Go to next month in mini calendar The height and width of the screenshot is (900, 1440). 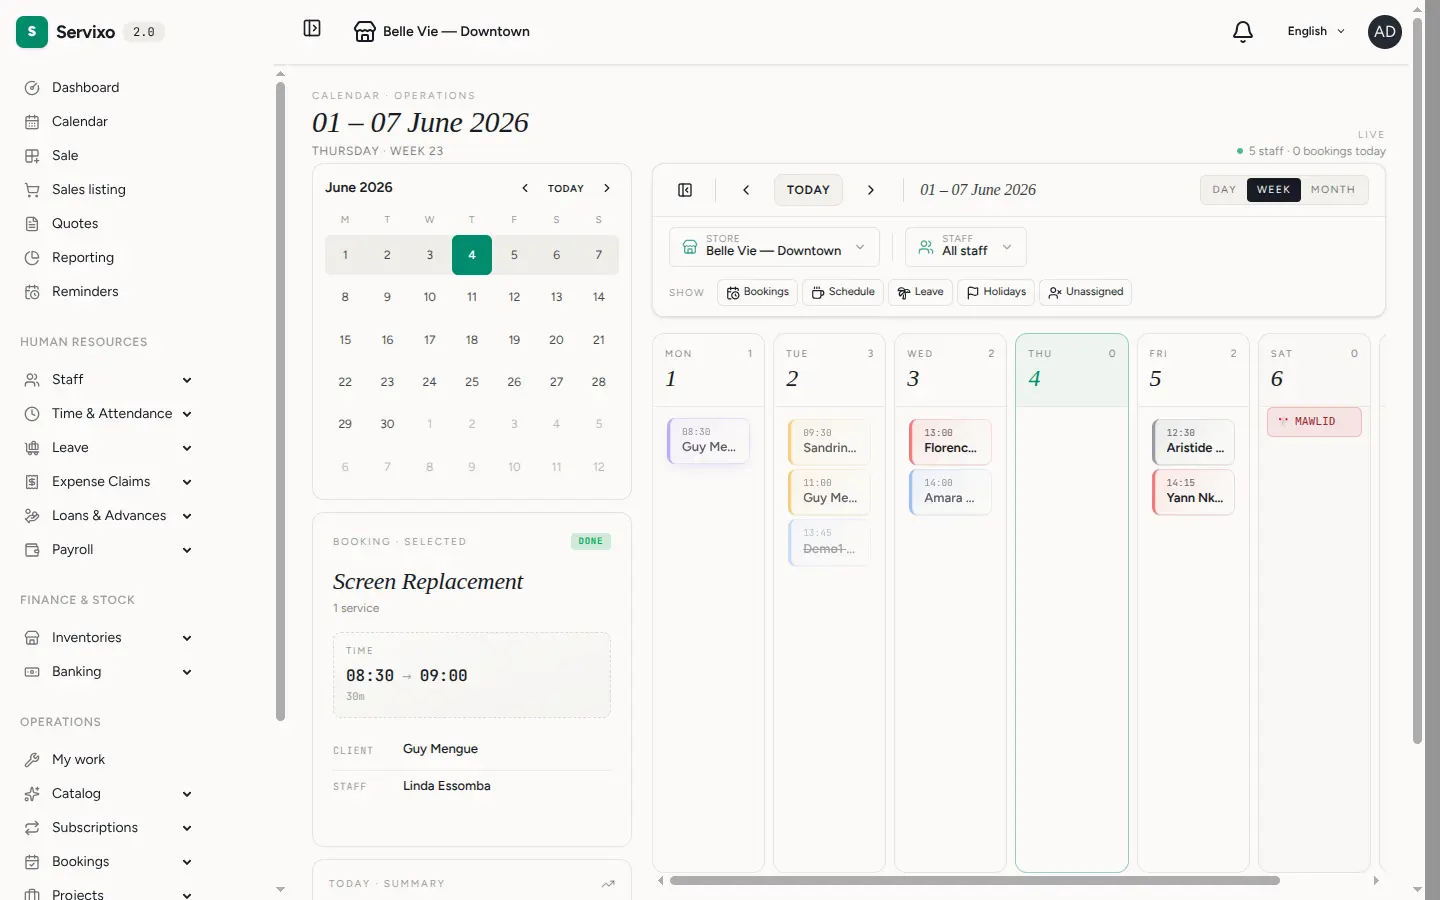point(607,188)
